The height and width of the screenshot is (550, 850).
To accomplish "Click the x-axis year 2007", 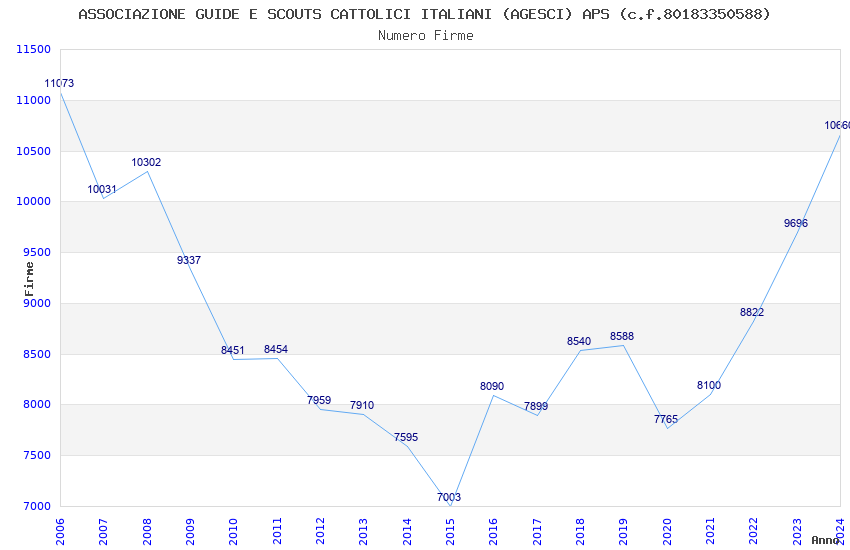I will coord(103,532).
